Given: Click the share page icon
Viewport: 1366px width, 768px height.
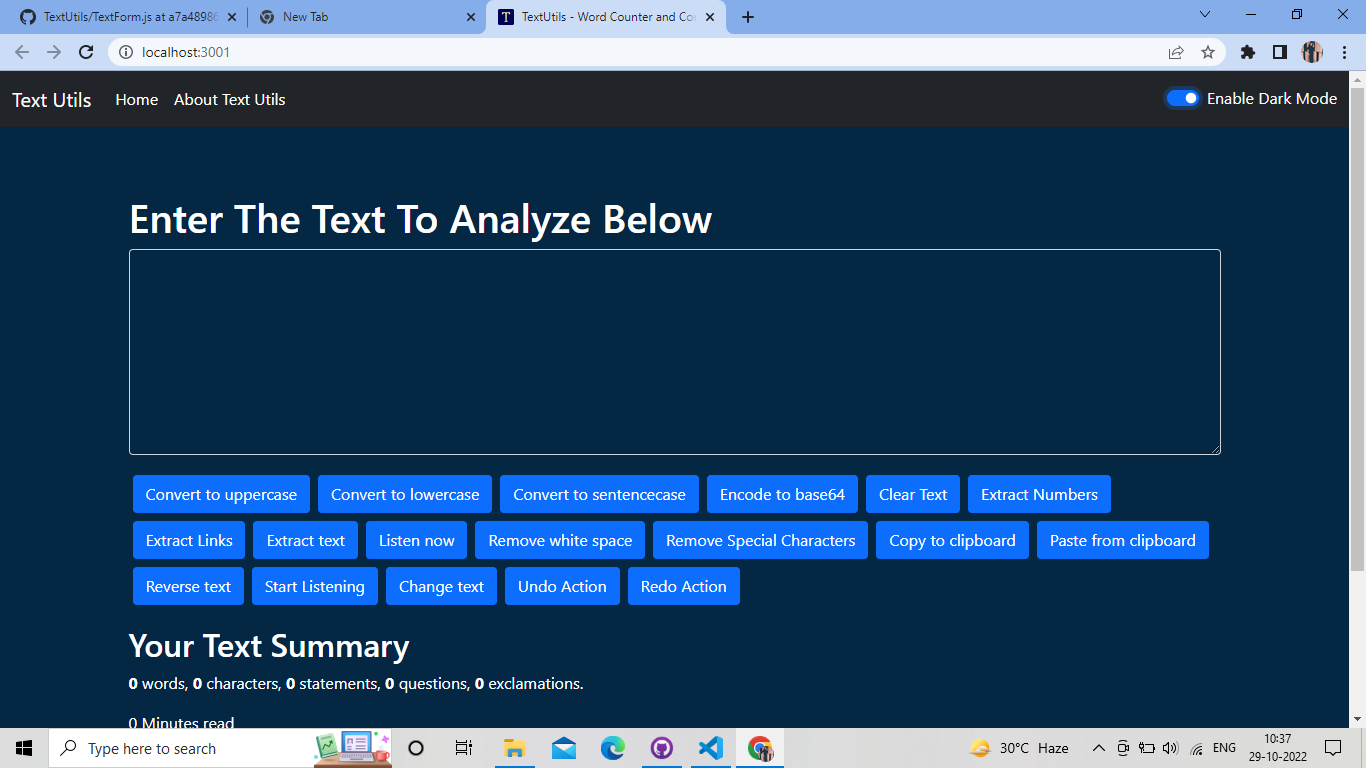Looking at the screenshot, I should (1176, 52).
